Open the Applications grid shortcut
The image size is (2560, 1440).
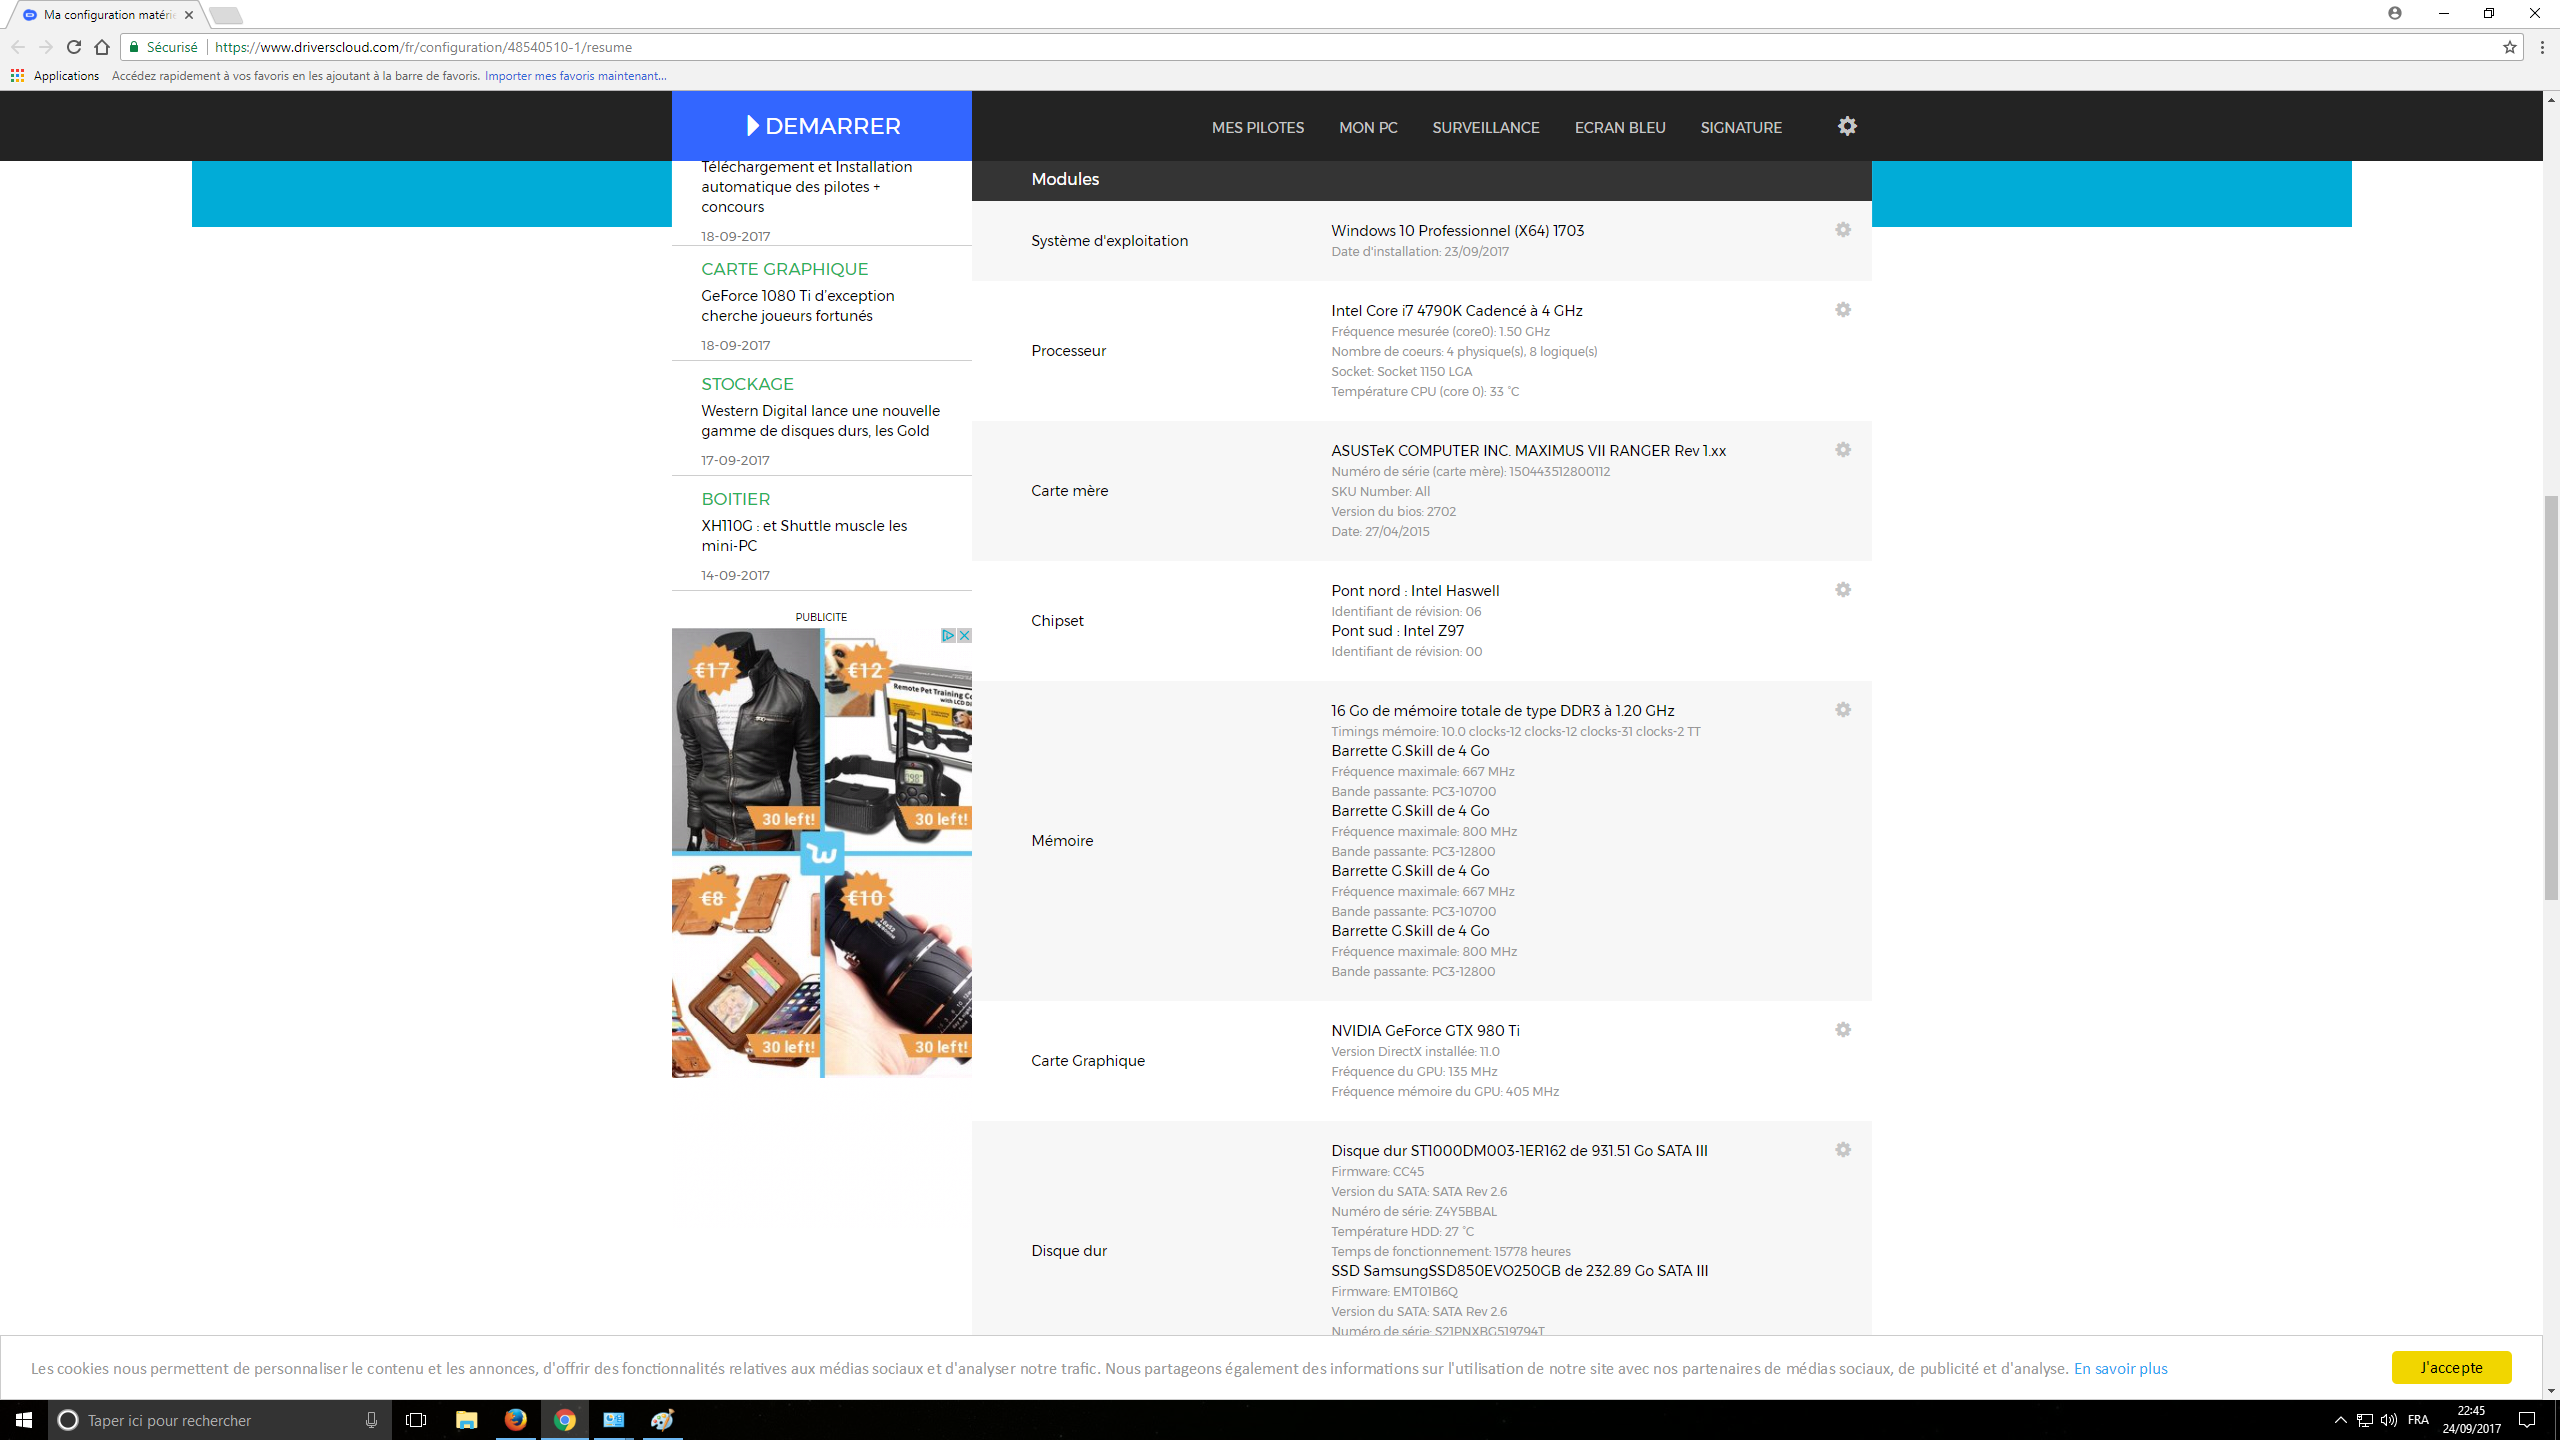[x=17, y=76]
